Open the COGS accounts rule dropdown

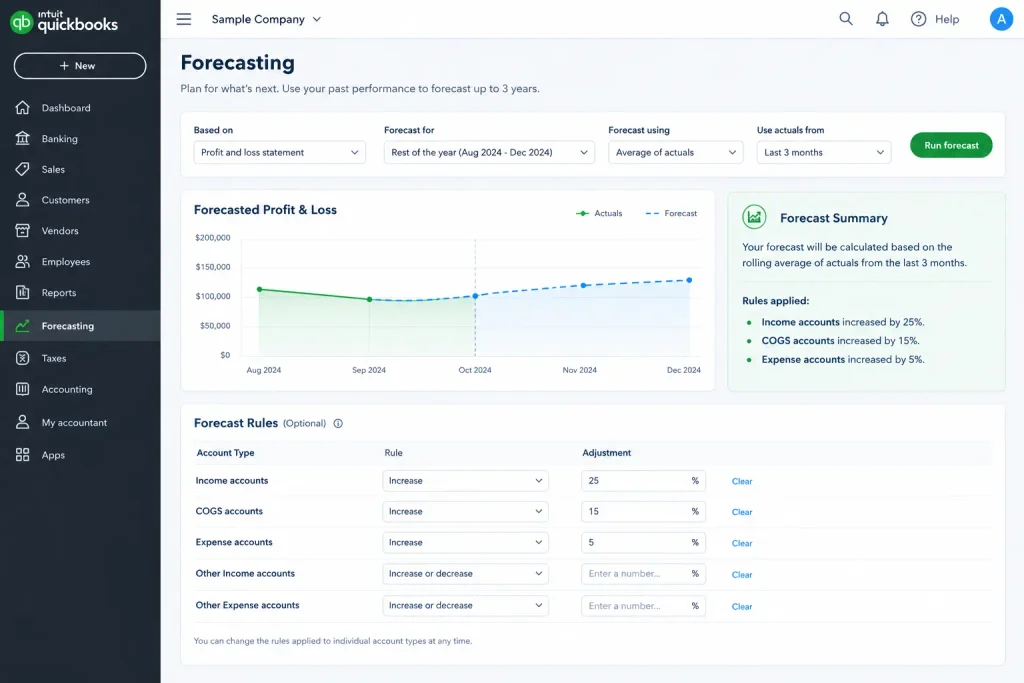[x=465, y=511]
